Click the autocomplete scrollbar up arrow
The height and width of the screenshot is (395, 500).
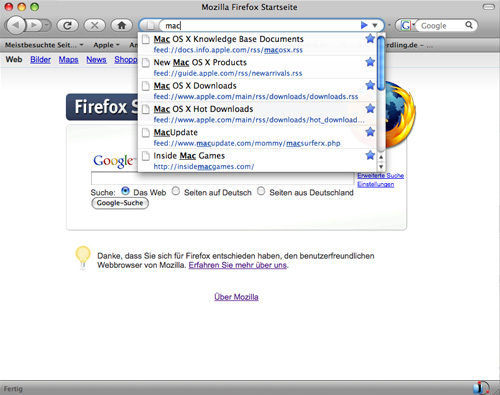click(381, 157)
